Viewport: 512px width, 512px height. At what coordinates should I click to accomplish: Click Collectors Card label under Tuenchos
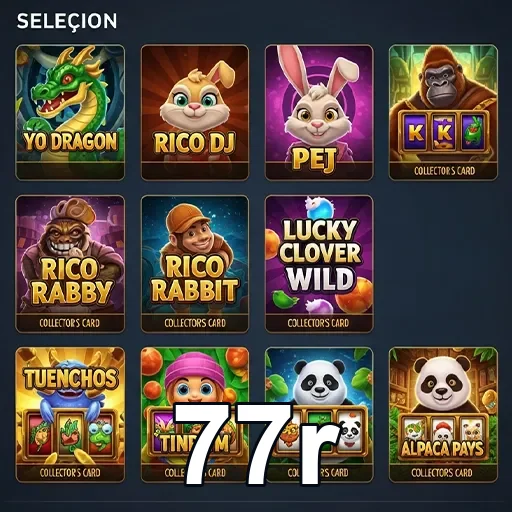[70, 473]
